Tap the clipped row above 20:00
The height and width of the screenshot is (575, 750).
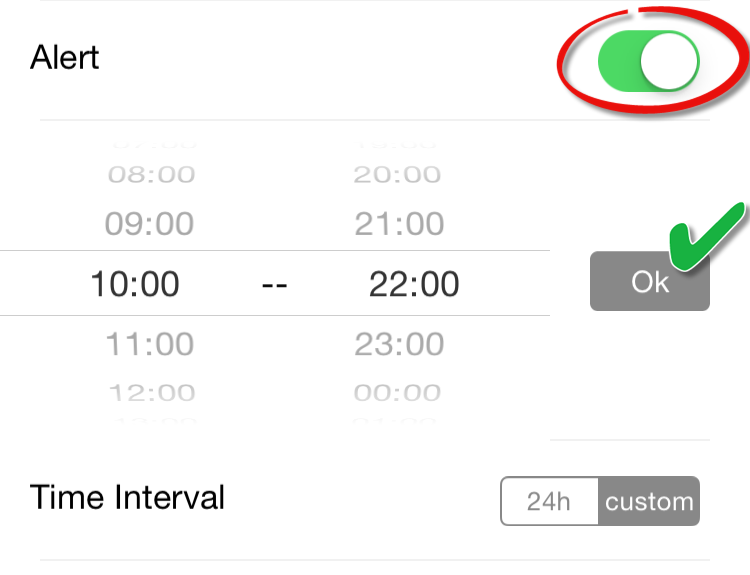point(397,146)
